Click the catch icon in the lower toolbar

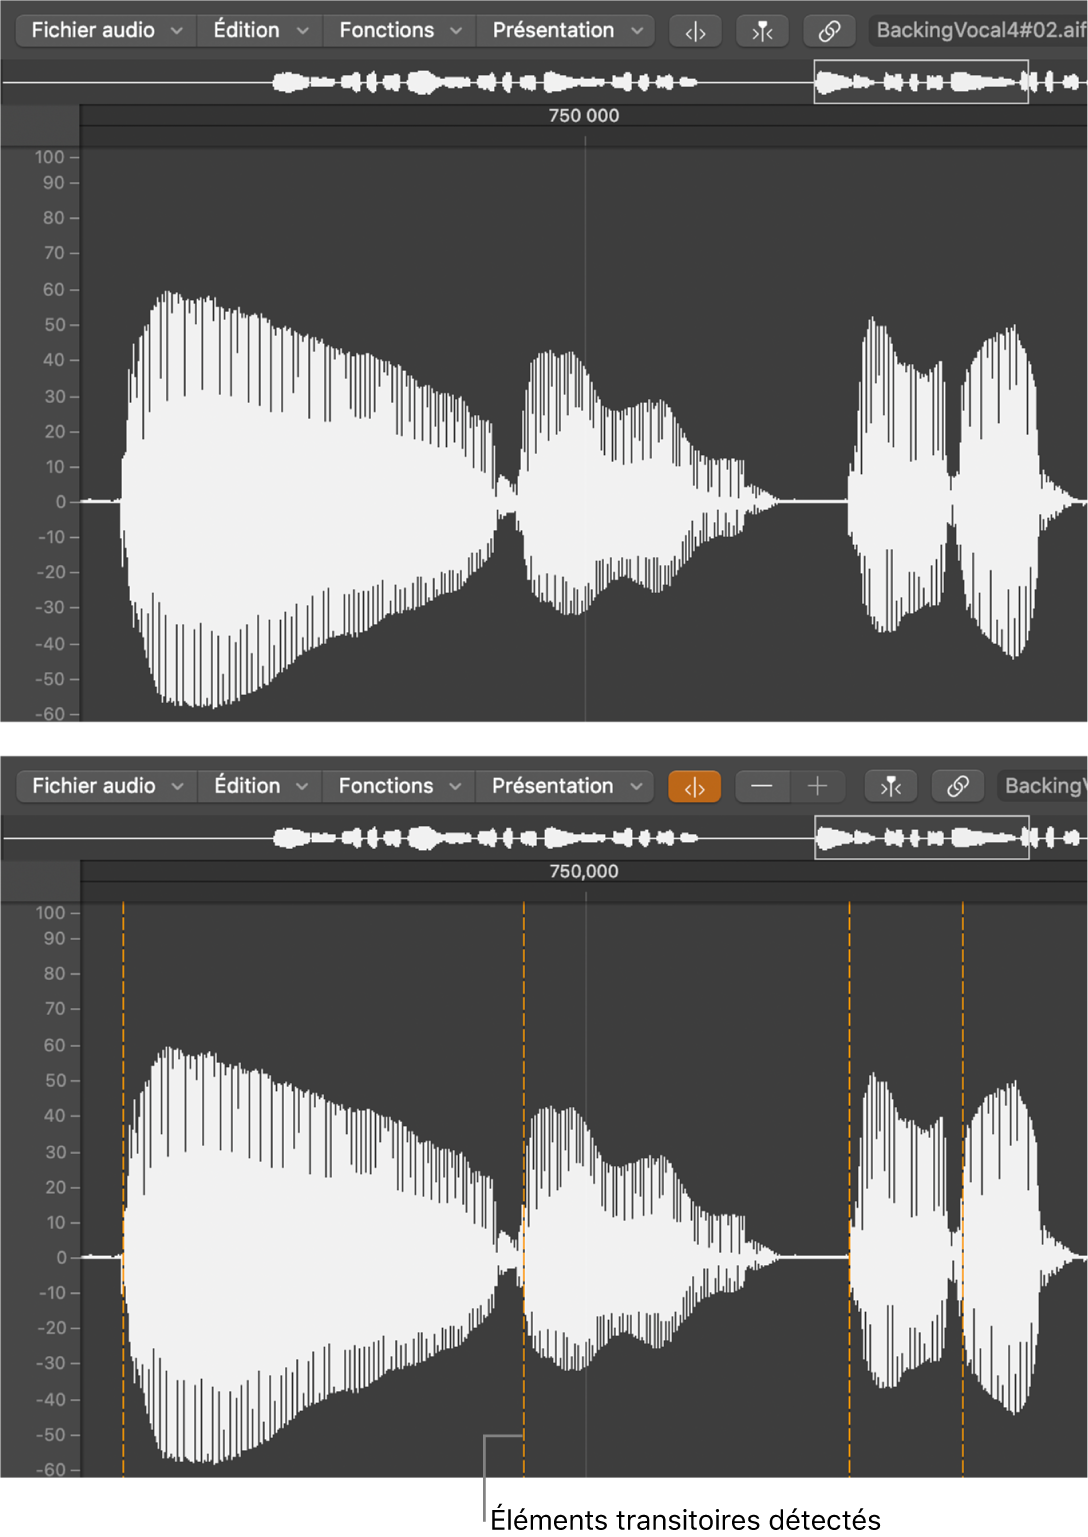point(890,786)
